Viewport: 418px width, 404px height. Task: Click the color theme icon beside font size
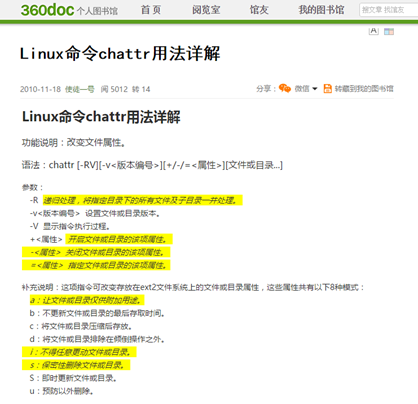[389, 32]
